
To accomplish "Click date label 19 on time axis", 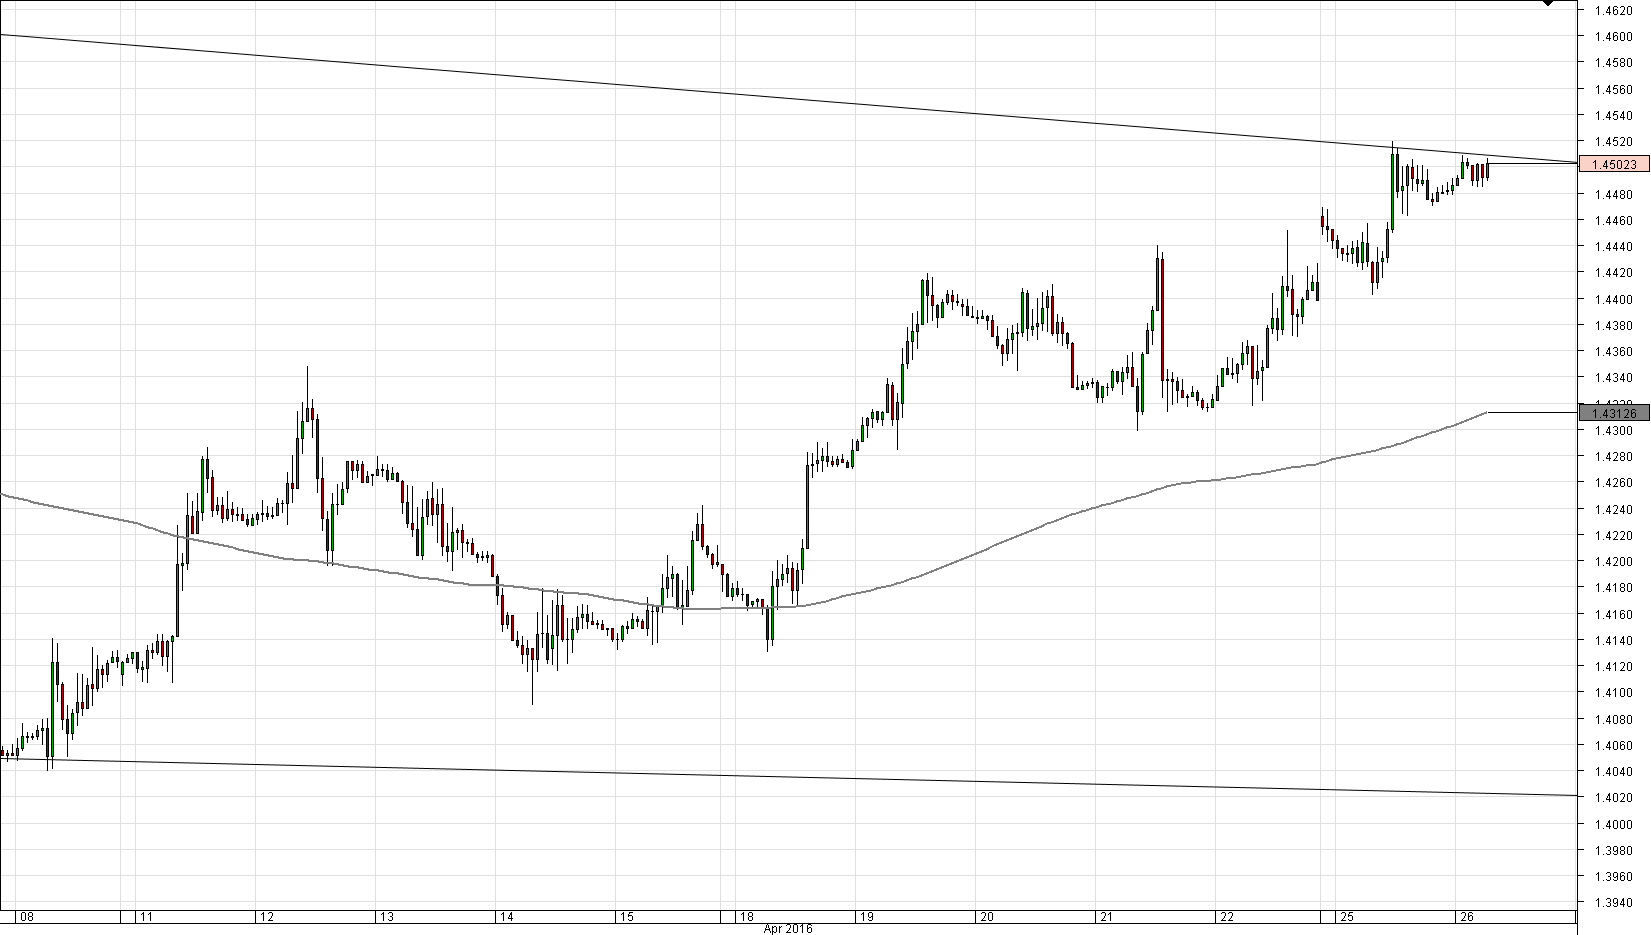I will click(x=866, y=916).
